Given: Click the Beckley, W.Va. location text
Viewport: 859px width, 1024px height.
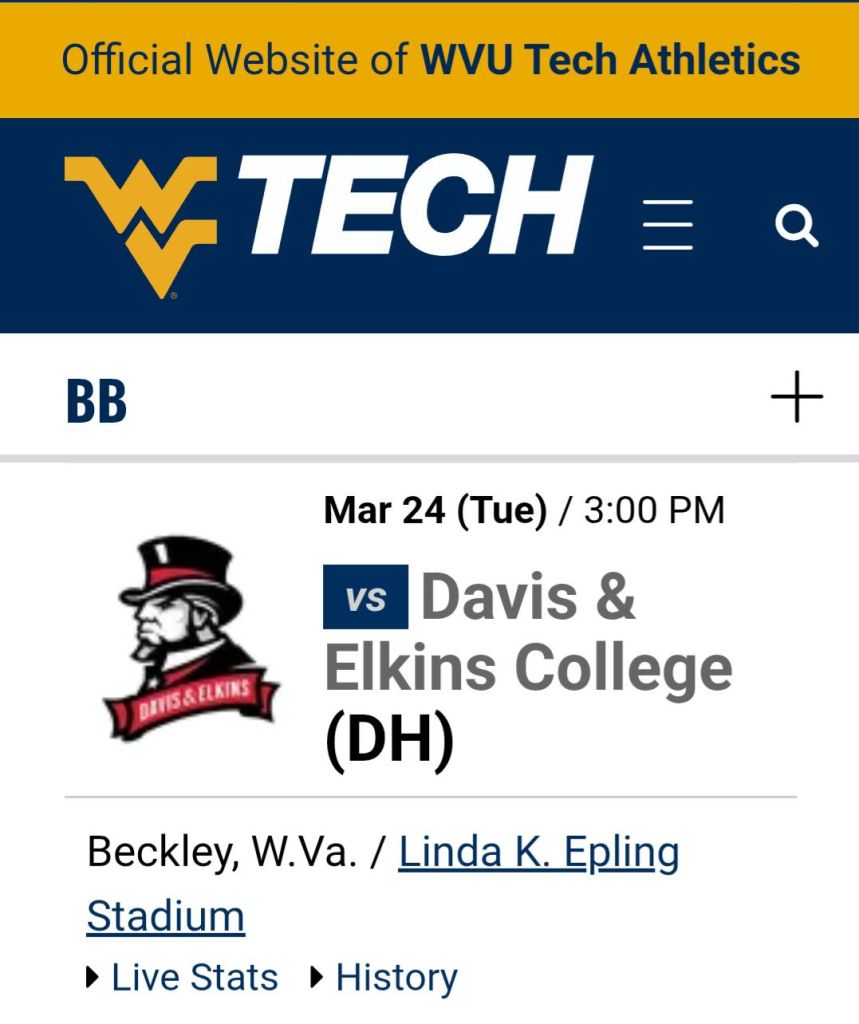Looking at the screenshot, I should 221,853.
